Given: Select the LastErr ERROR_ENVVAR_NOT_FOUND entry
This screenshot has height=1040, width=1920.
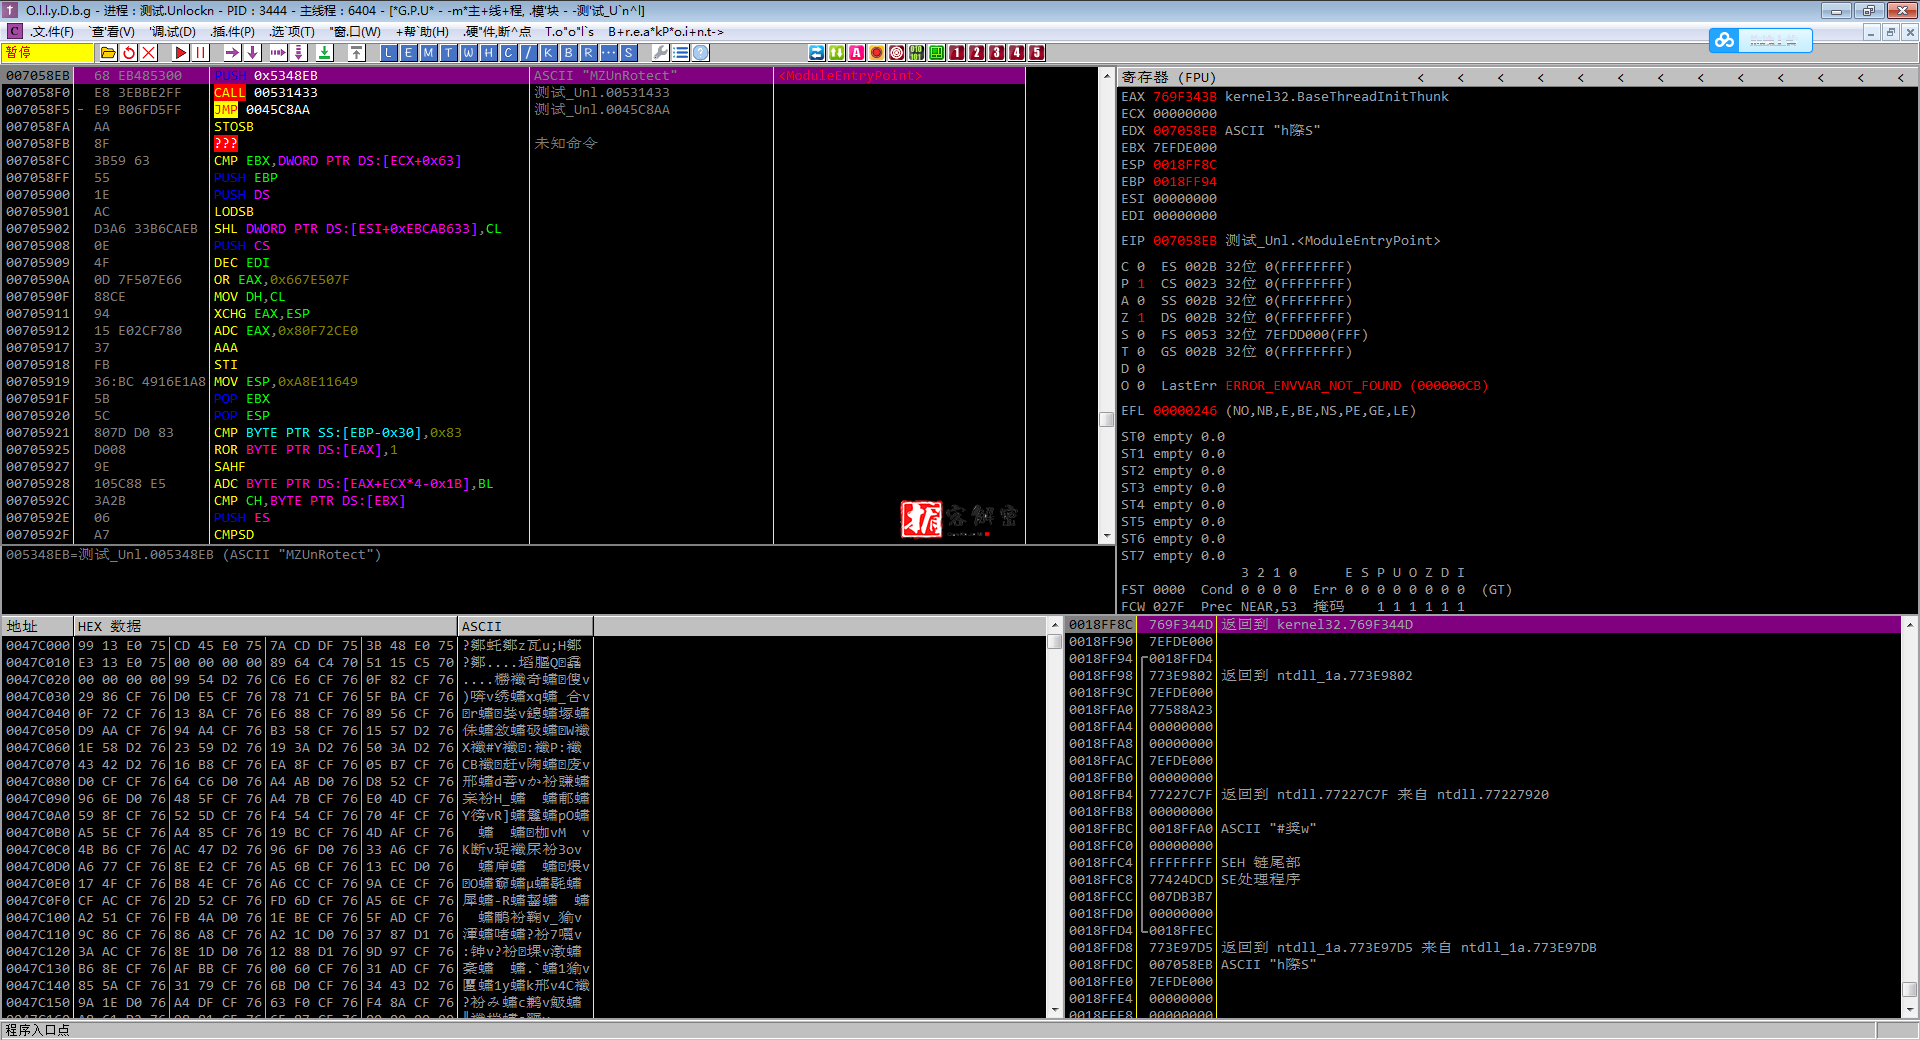Looking at the screenshot, I should pos(1324,386).
